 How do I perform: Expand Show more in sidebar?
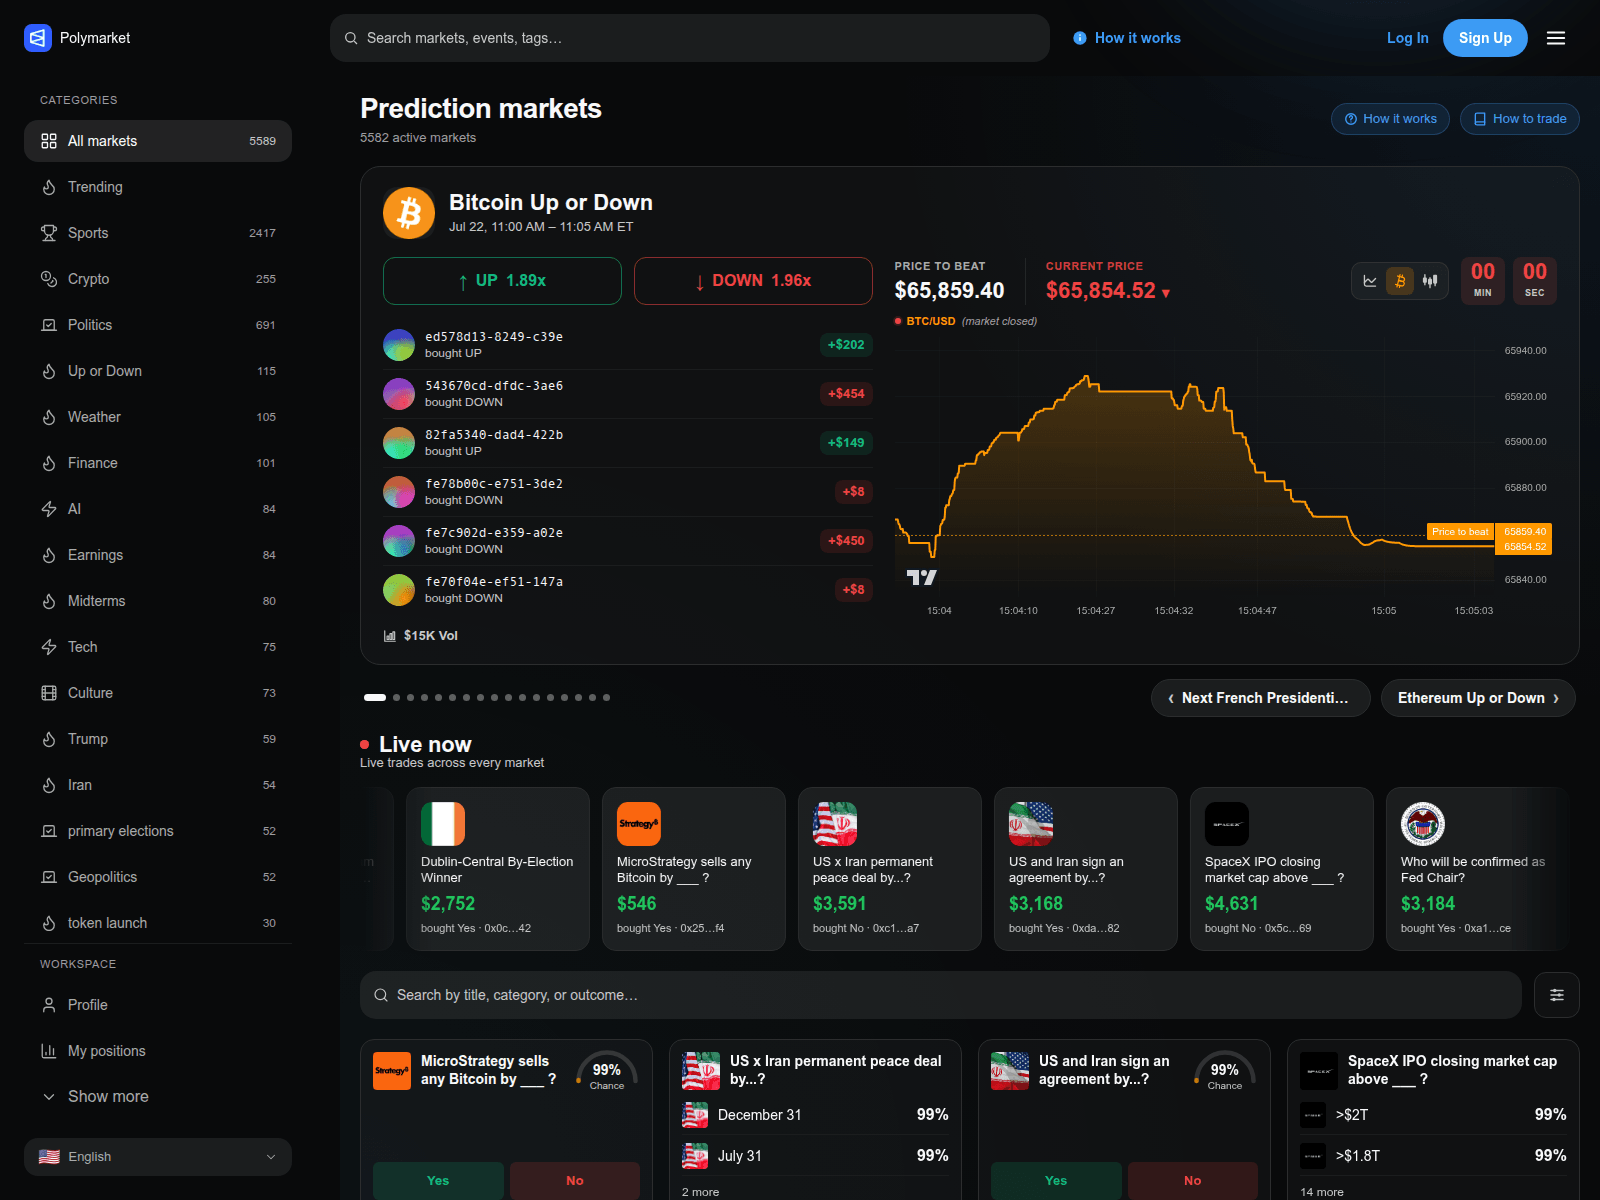click(x=158, y=1097)
